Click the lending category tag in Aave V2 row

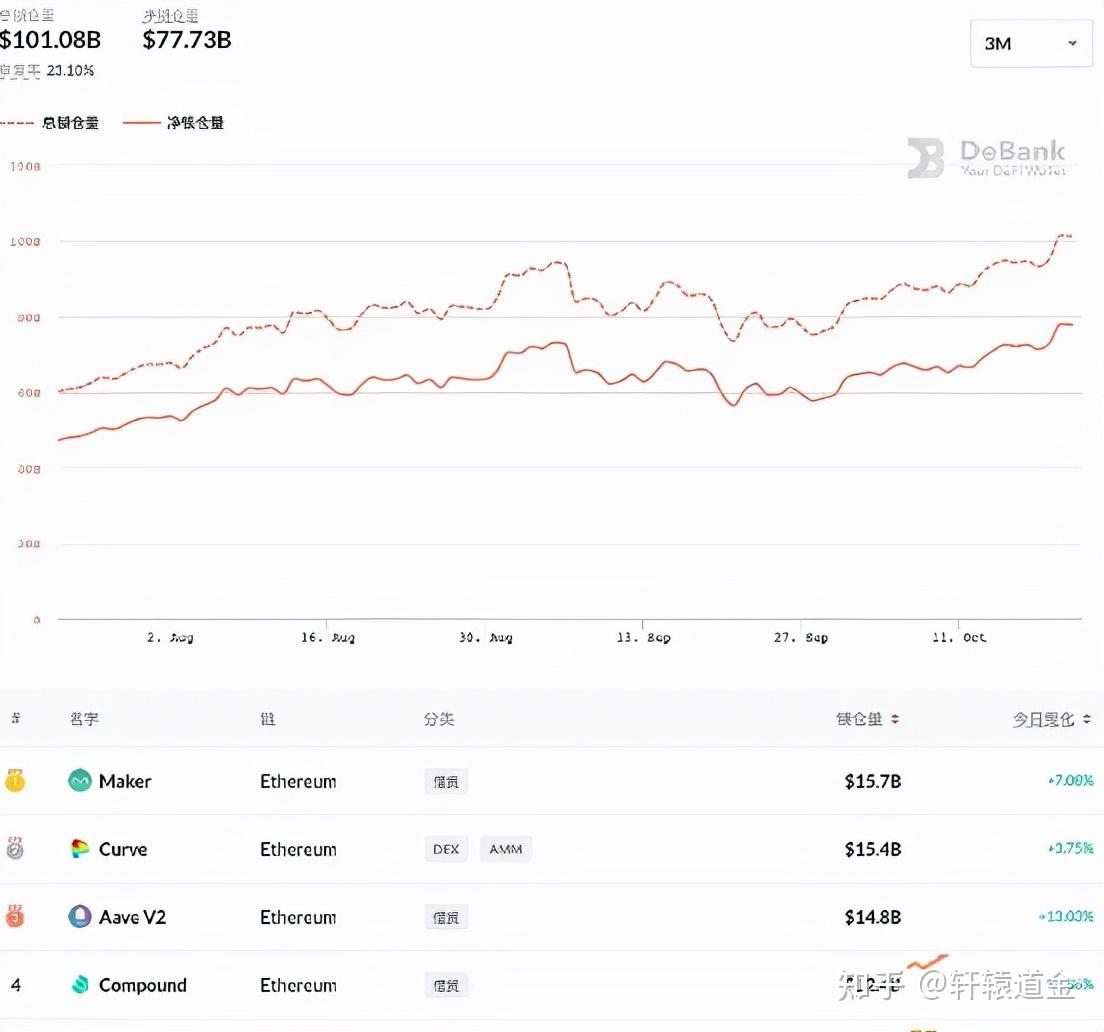tap(446, 917)
